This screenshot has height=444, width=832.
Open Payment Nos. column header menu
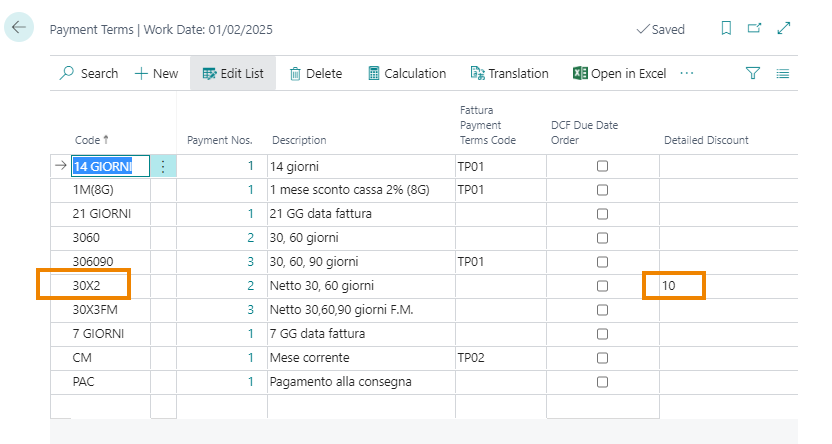(x=220, y=140)
